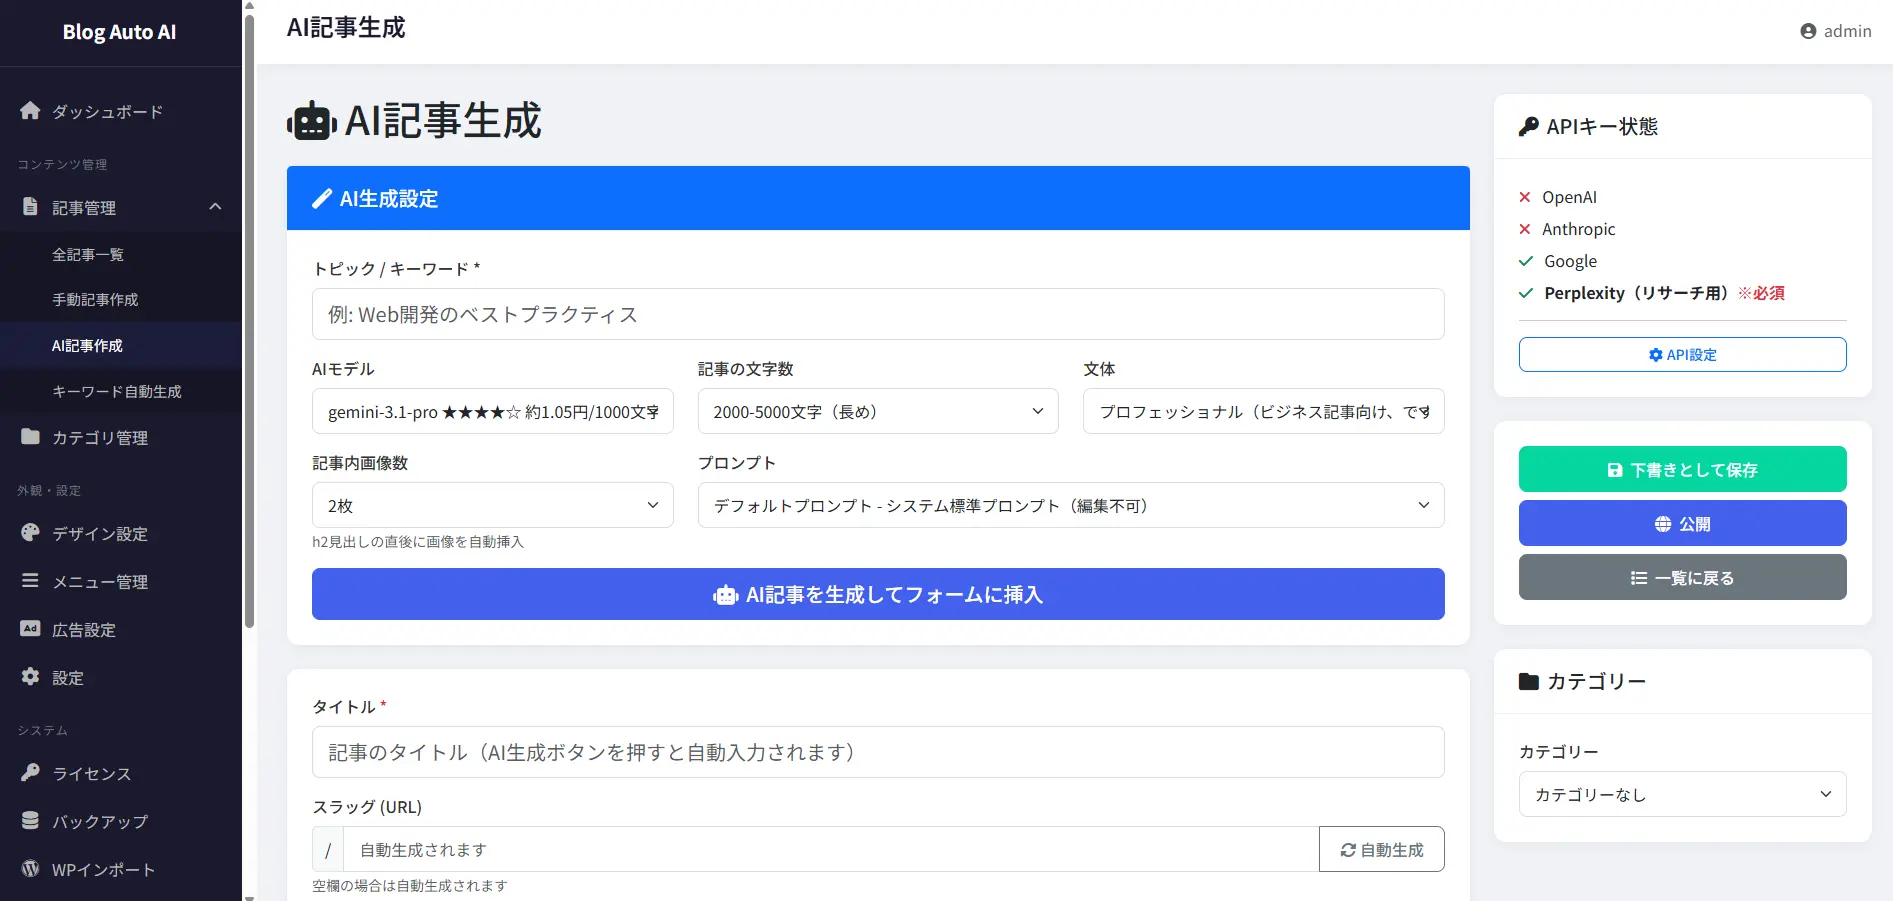Click the green check icon beside Google
The width and height of the screenshot is (1893, 901).
point(1526,261)
